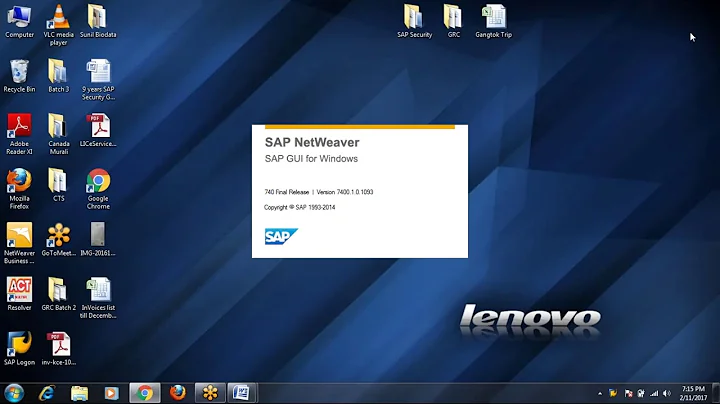Launch Adobe Reader XI
This screenshot has width=720, height=404.
click(x=19, y=134)
